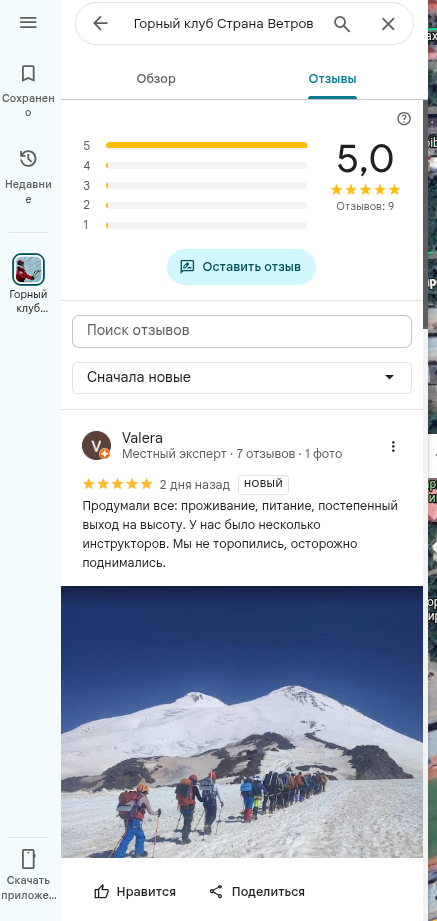Click the Отзывов: 9 text
437x921 pixels.
pyautogui.click(x=365, y=206)
